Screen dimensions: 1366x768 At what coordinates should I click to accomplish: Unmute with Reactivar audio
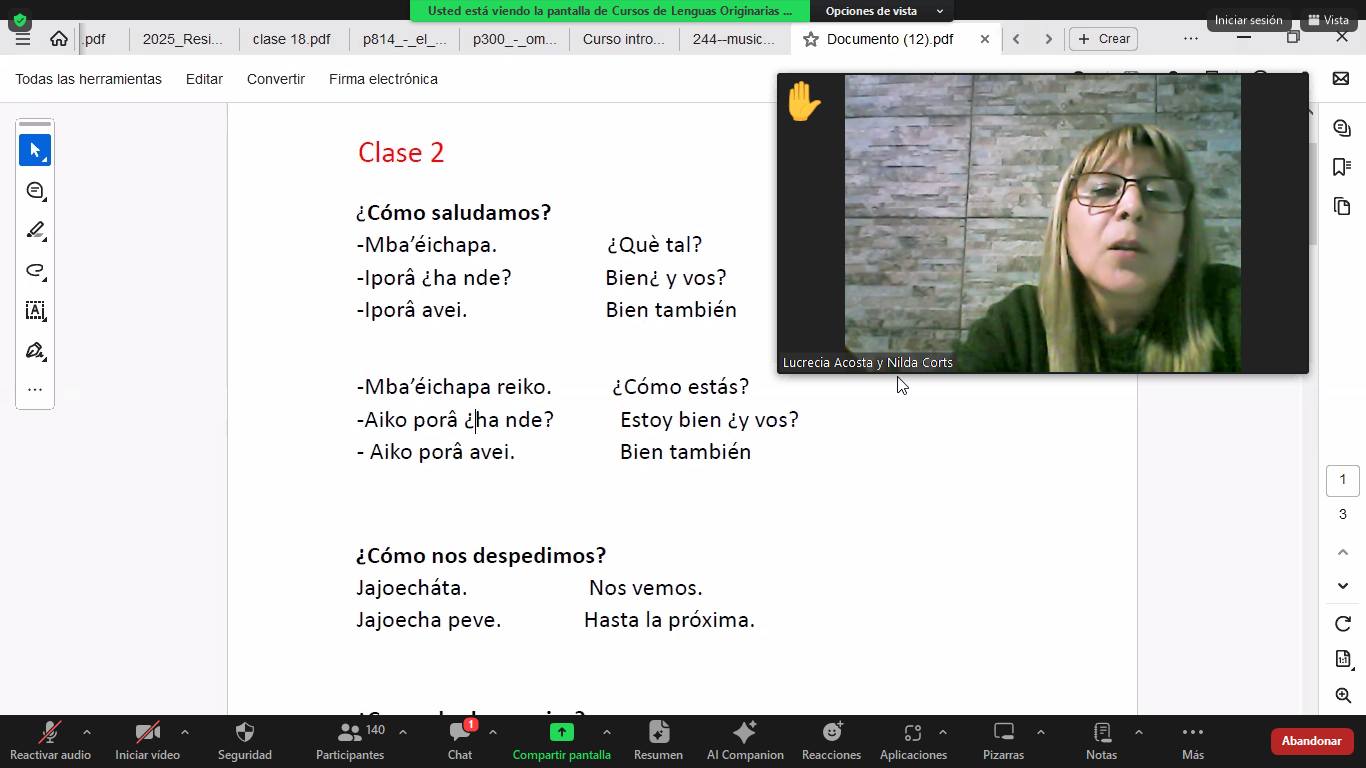50,741
